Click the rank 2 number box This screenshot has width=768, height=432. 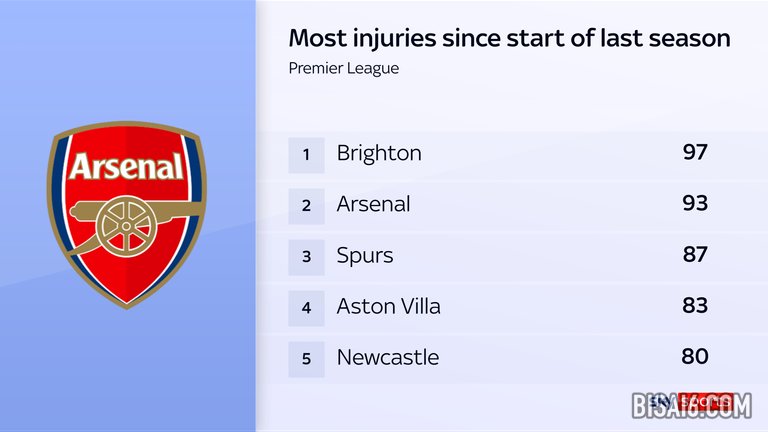click(307, 205)
